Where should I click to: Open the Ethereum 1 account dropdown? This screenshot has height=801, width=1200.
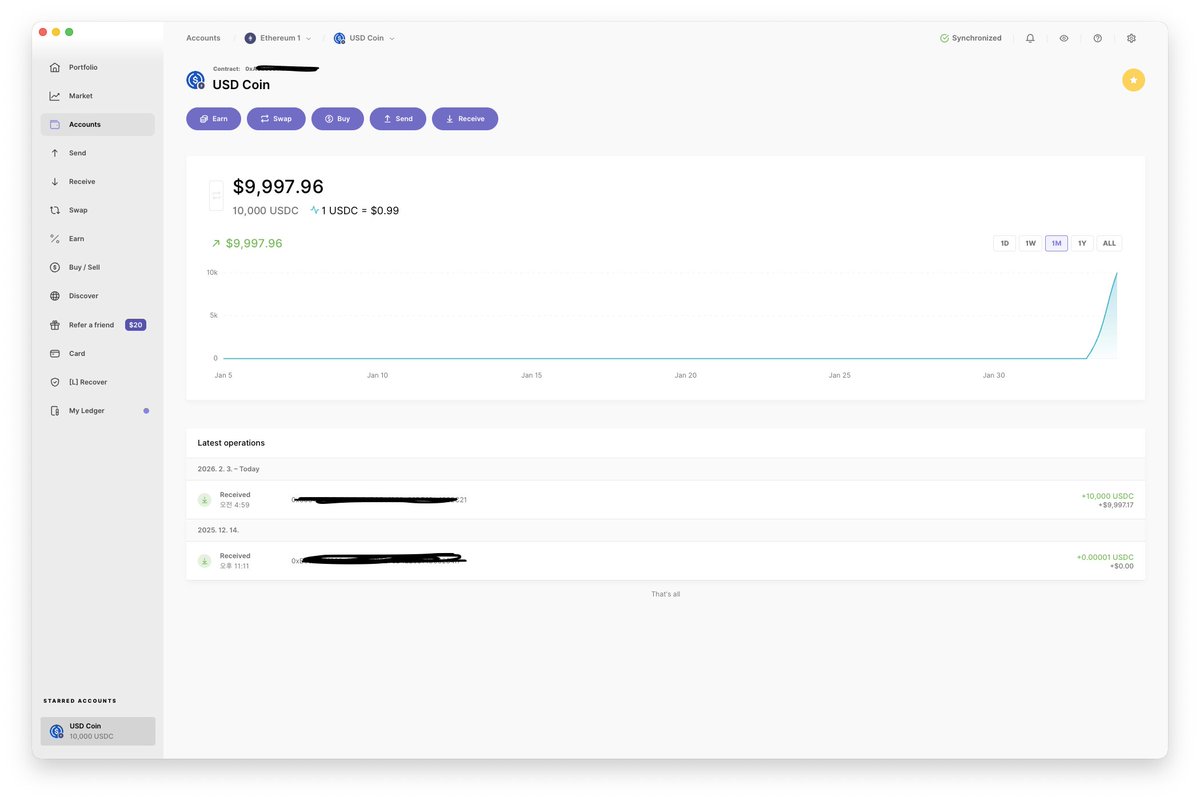pos(278,38)
